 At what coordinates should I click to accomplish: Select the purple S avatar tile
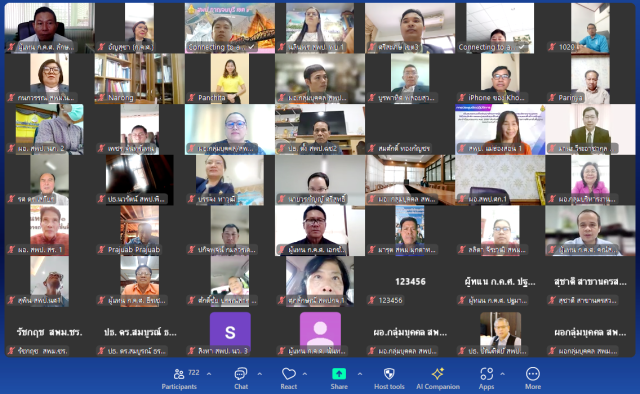pyautogui.click(x=230, y=332)
